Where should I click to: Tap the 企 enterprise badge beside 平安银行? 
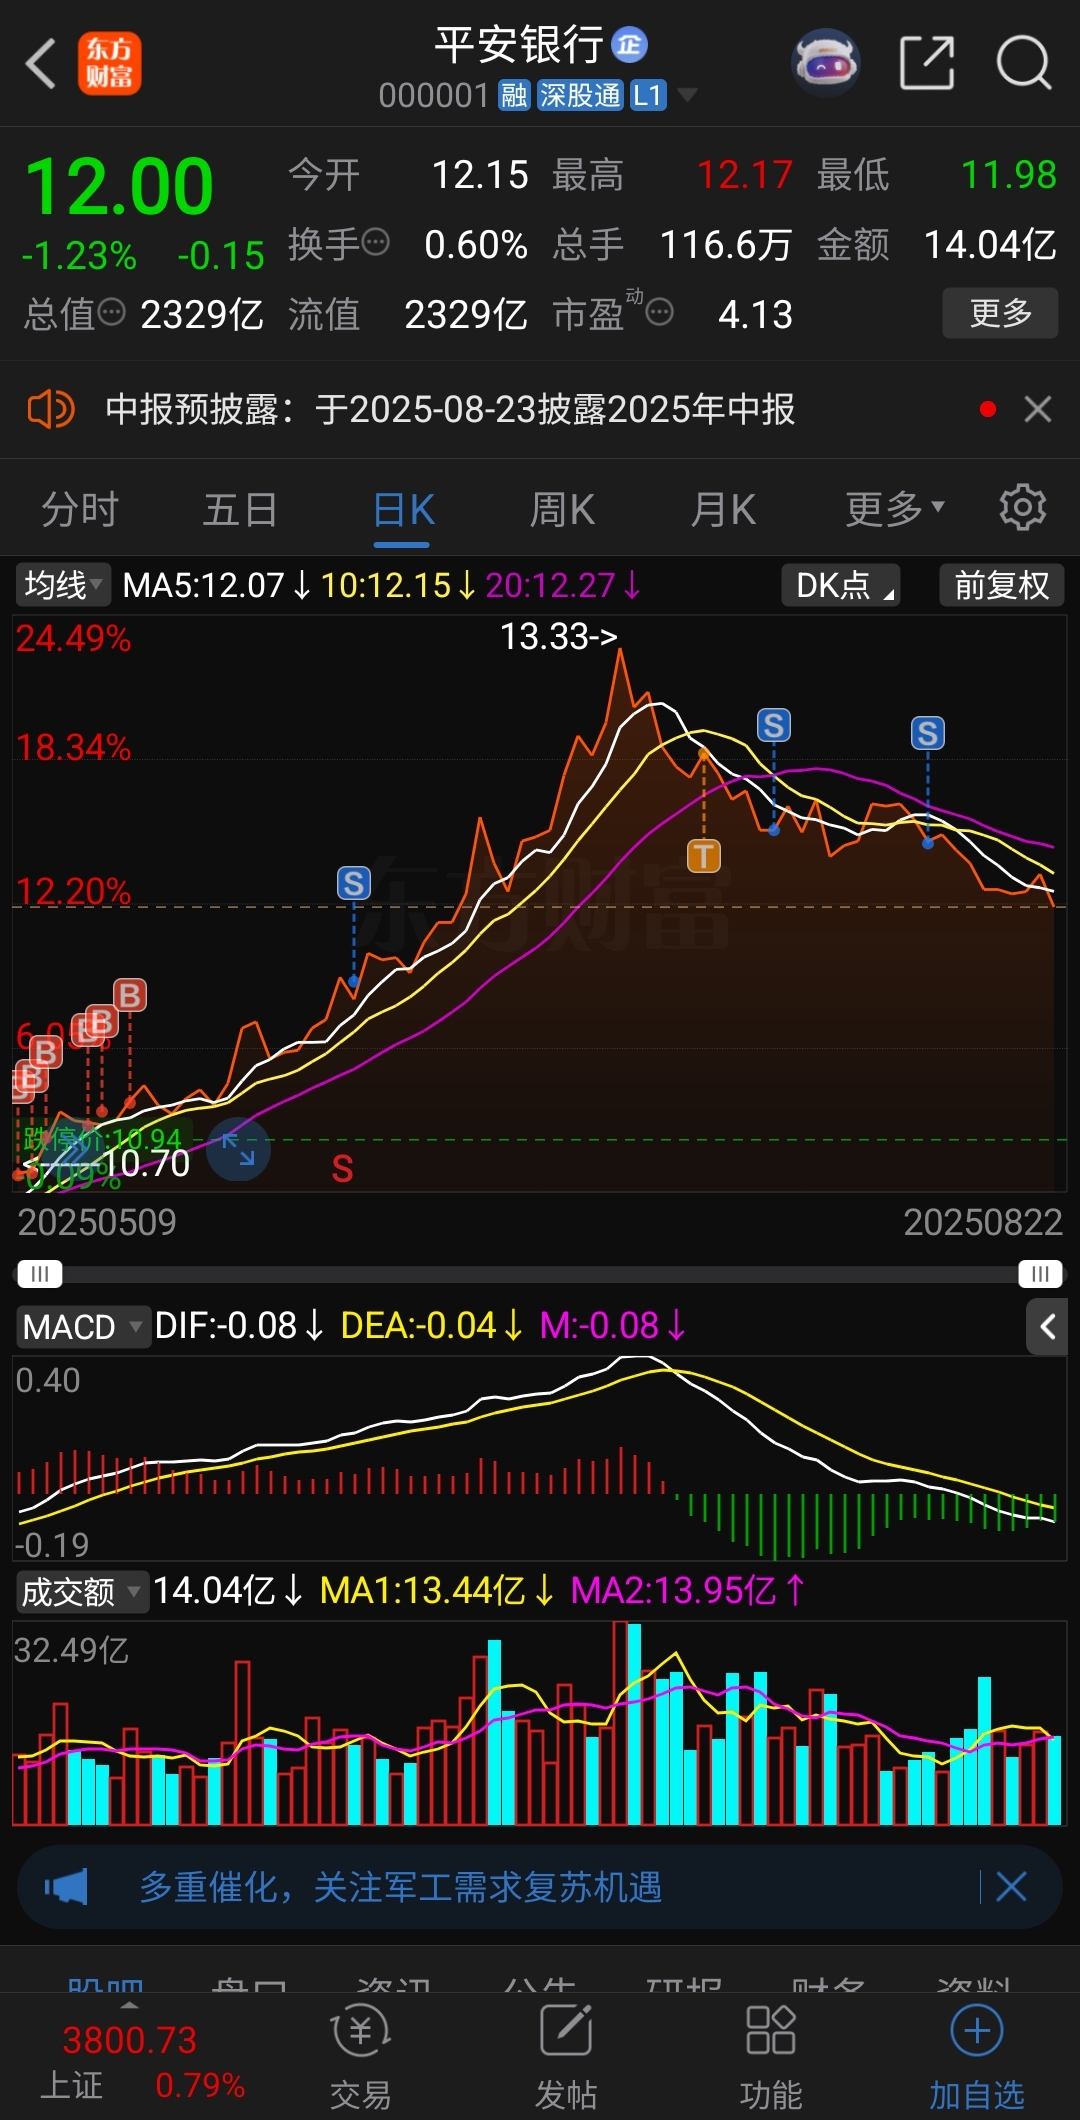629,44
